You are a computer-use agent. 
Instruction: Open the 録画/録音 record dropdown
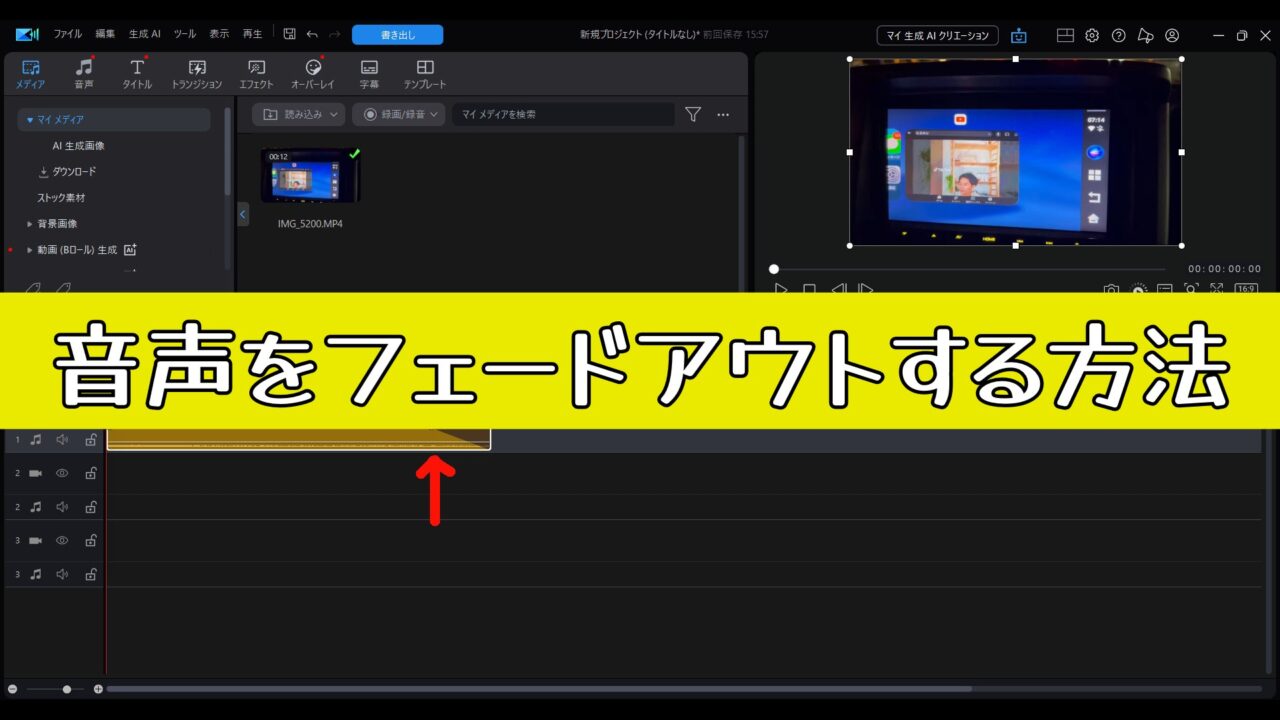point(401,115)
